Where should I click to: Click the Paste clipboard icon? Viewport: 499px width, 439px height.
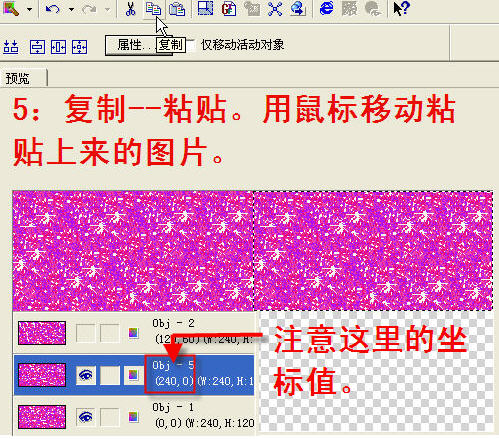(177, 9)
